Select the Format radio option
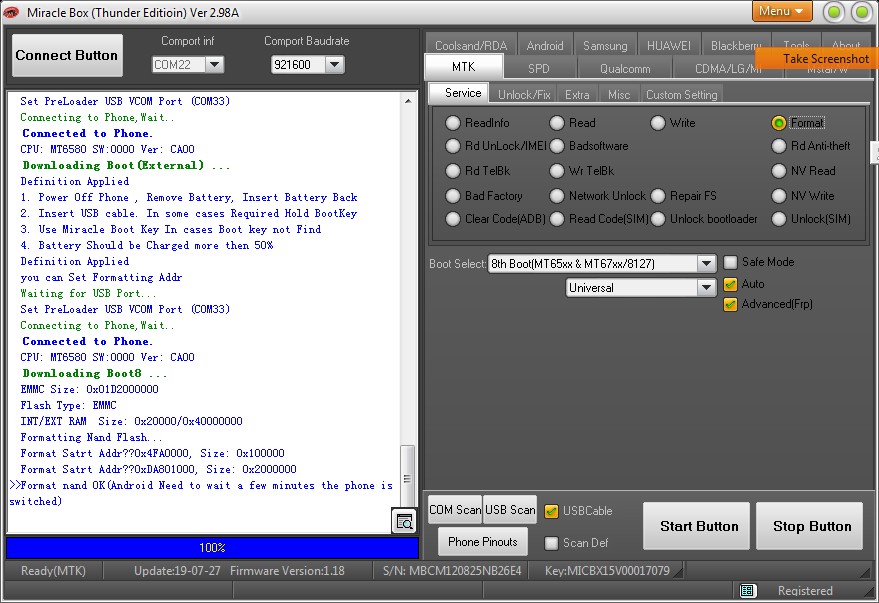The width and height of the screenshot is (879, 603). (779, 123)
